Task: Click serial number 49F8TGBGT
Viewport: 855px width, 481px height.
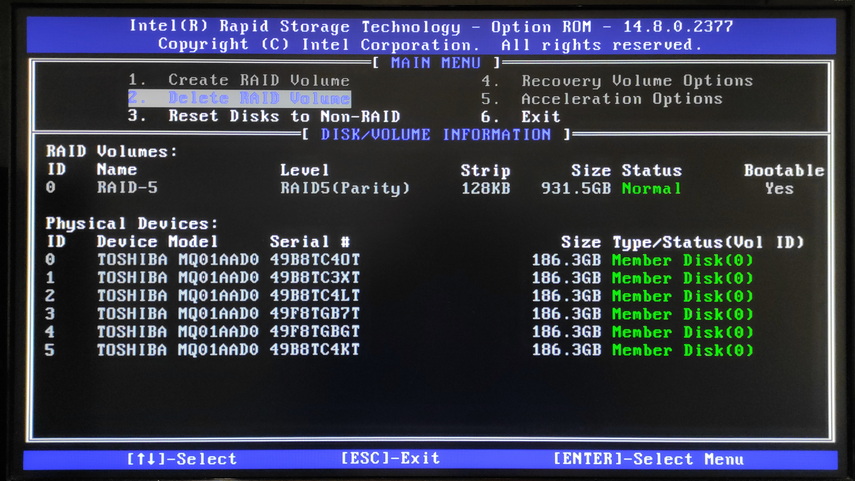Action: coord(315,332)
